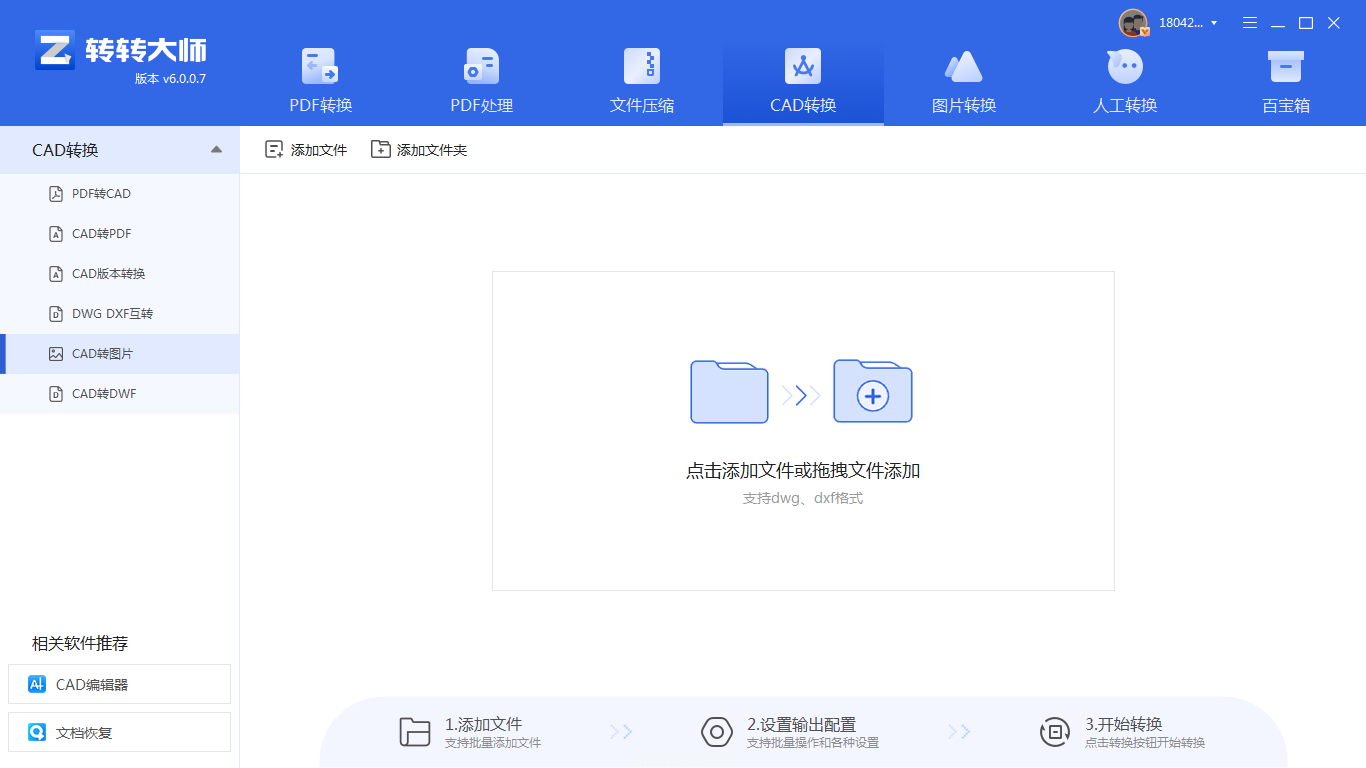Click the step text 3.开始转换
Viewport: 1366px width, 768px height.
click(1124, 724)
